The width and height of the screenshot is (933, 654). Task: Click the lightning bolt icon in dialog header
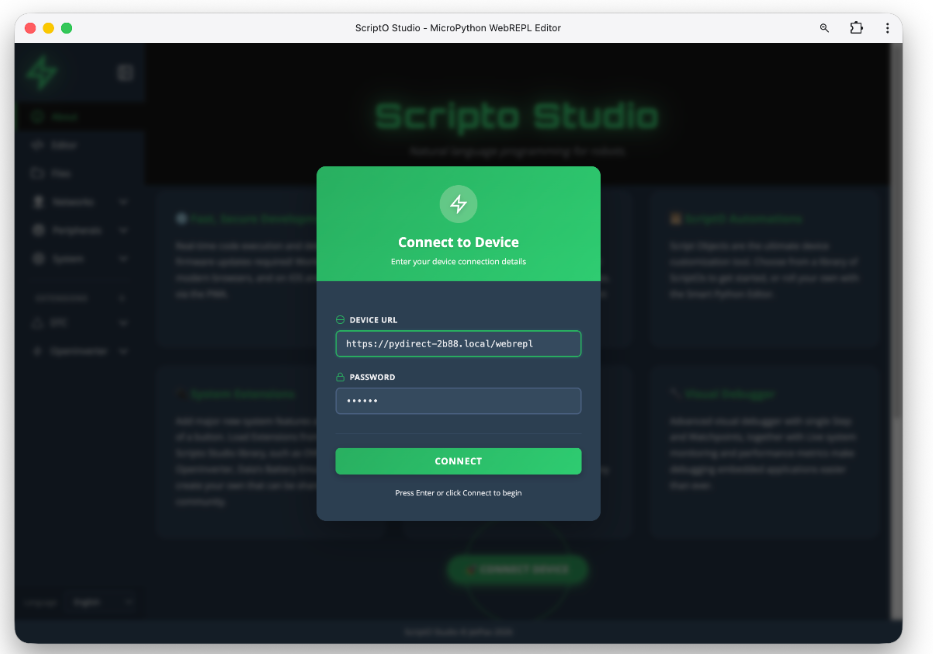click(x=458, y=204)
